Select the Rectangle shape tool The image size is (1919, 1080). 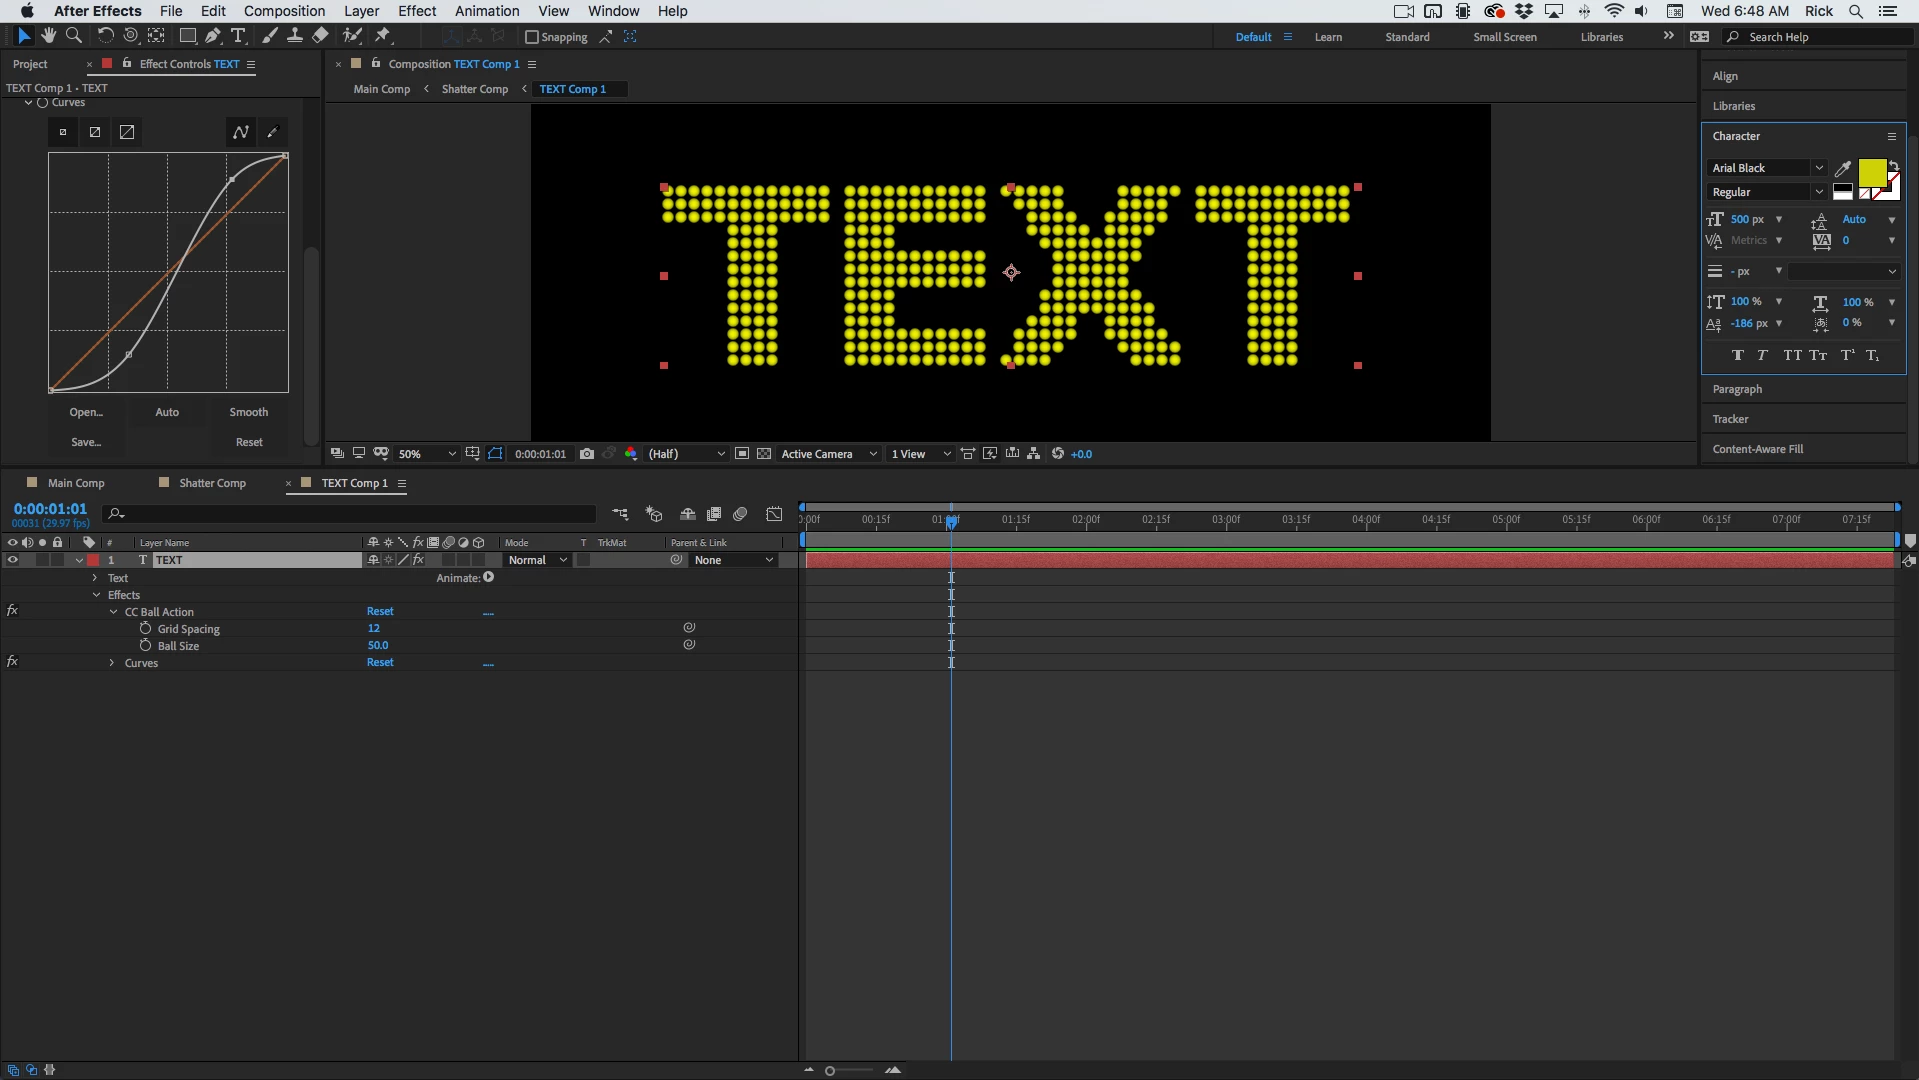pyautogui.click(x=187, y=36)
